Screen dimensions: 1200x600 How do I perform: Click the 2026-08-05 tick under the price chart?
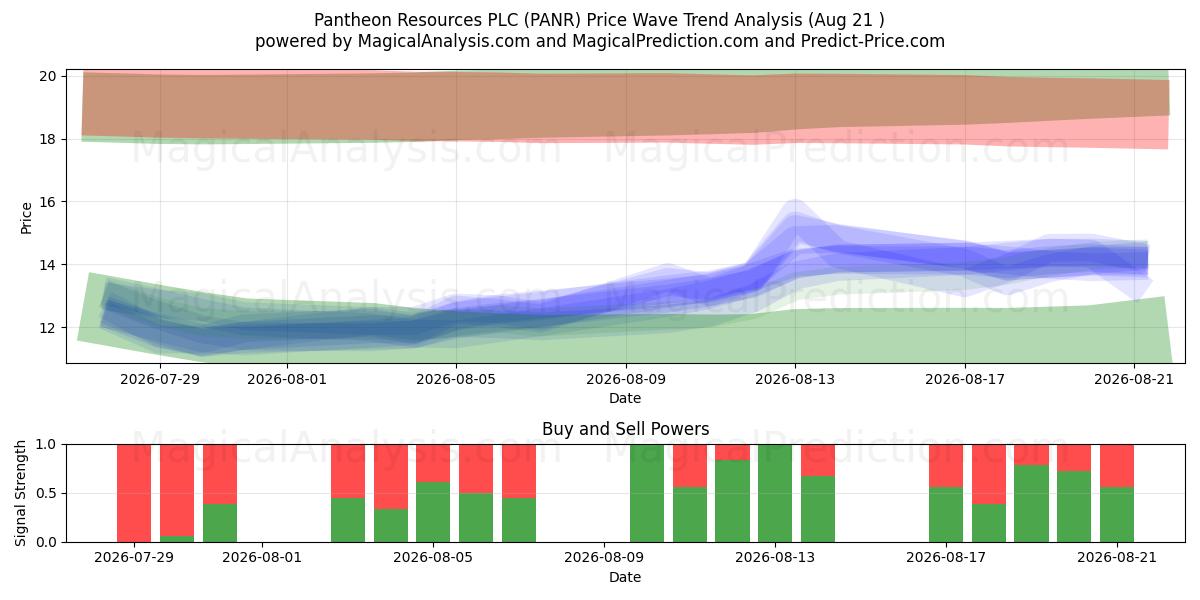pyautogui.click(x=456, y=379)
